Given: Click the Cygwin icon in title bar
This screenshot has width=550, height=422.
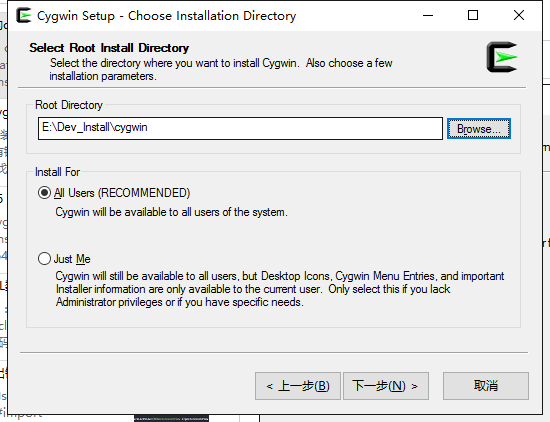Looking at the screenshot, I should [24, 15].
